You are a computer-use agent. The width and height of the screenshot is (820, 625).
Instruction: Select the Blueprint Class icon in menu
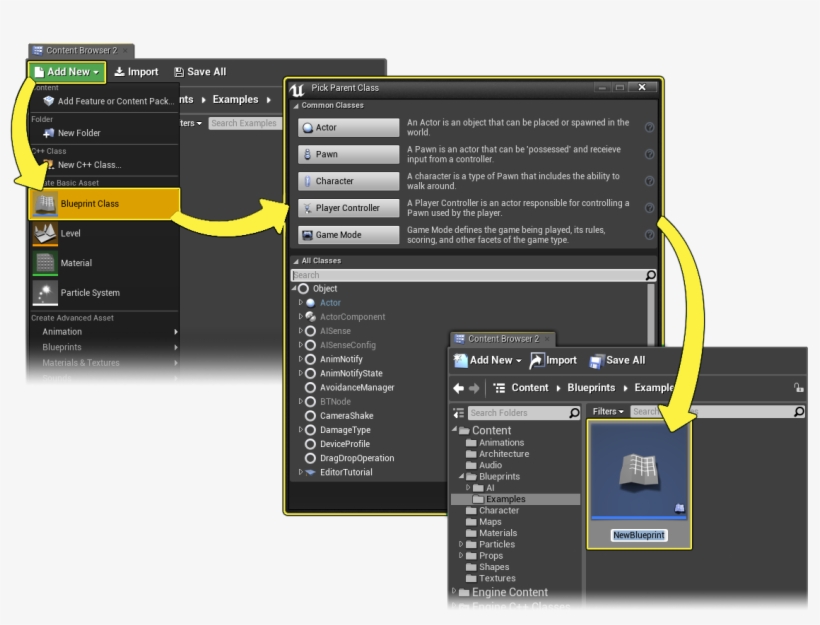pyautogui.click(x=46, y=204)
